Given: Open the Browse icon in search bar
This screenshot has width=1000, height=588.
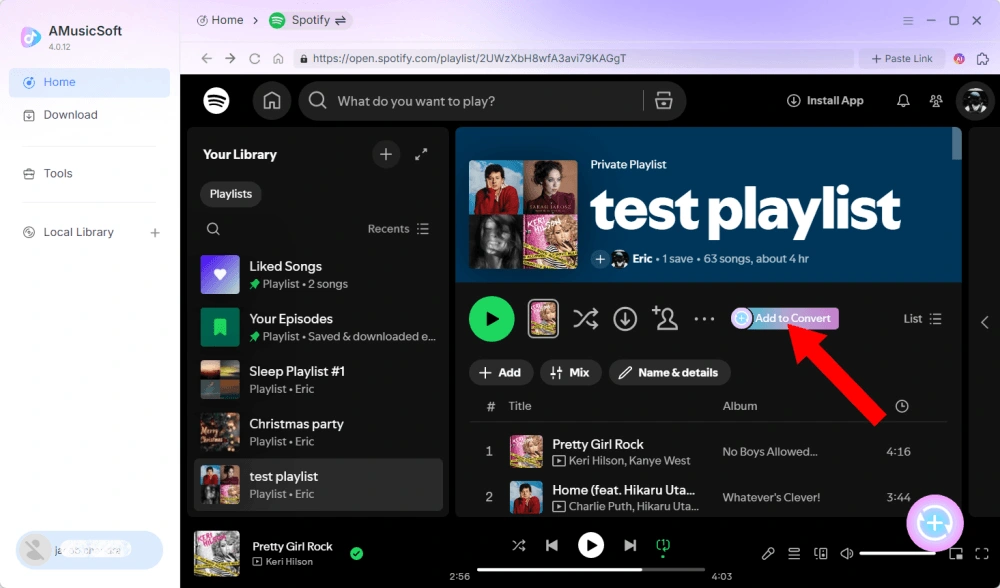Looking at the screenshot, I should point(663,101).
